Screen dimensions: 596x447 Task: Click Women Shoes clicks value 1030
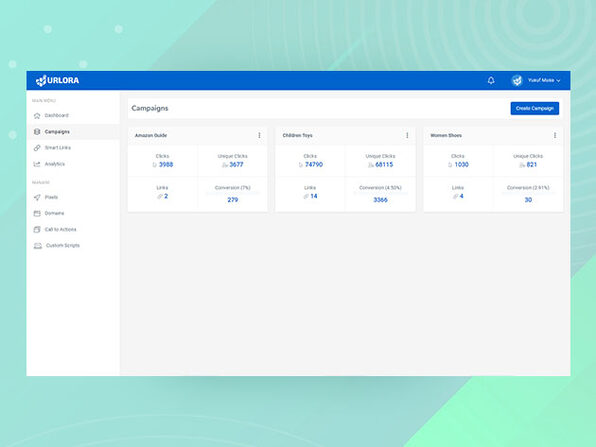pyautogui.click(x=461, y=165)
